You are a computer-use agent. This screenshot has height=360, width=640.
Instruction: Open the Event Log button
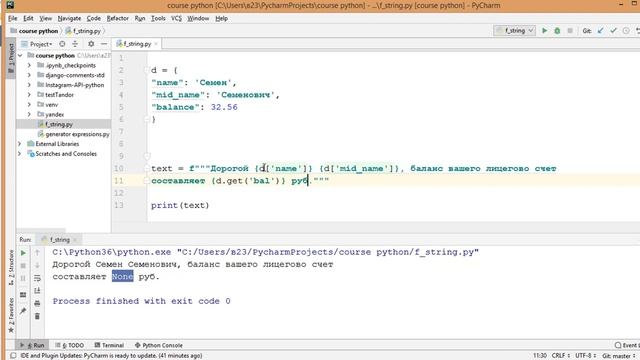coord(627,345)
